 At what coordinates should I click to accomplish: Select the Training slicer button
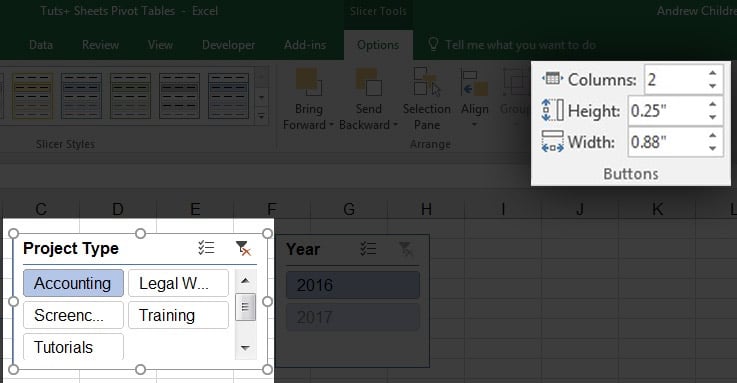[178, 315]
